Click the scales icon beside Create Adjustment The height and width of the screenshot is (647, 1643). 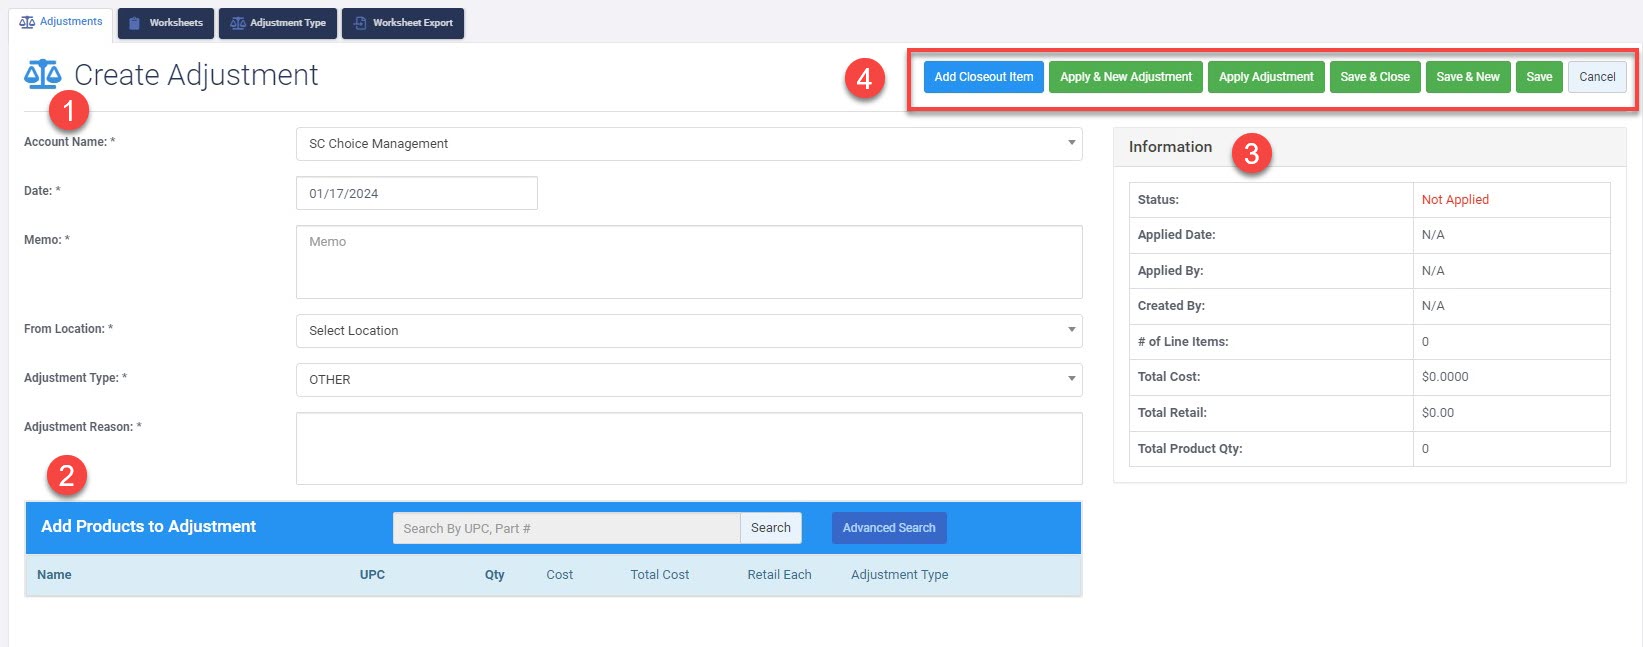(43, 75)
